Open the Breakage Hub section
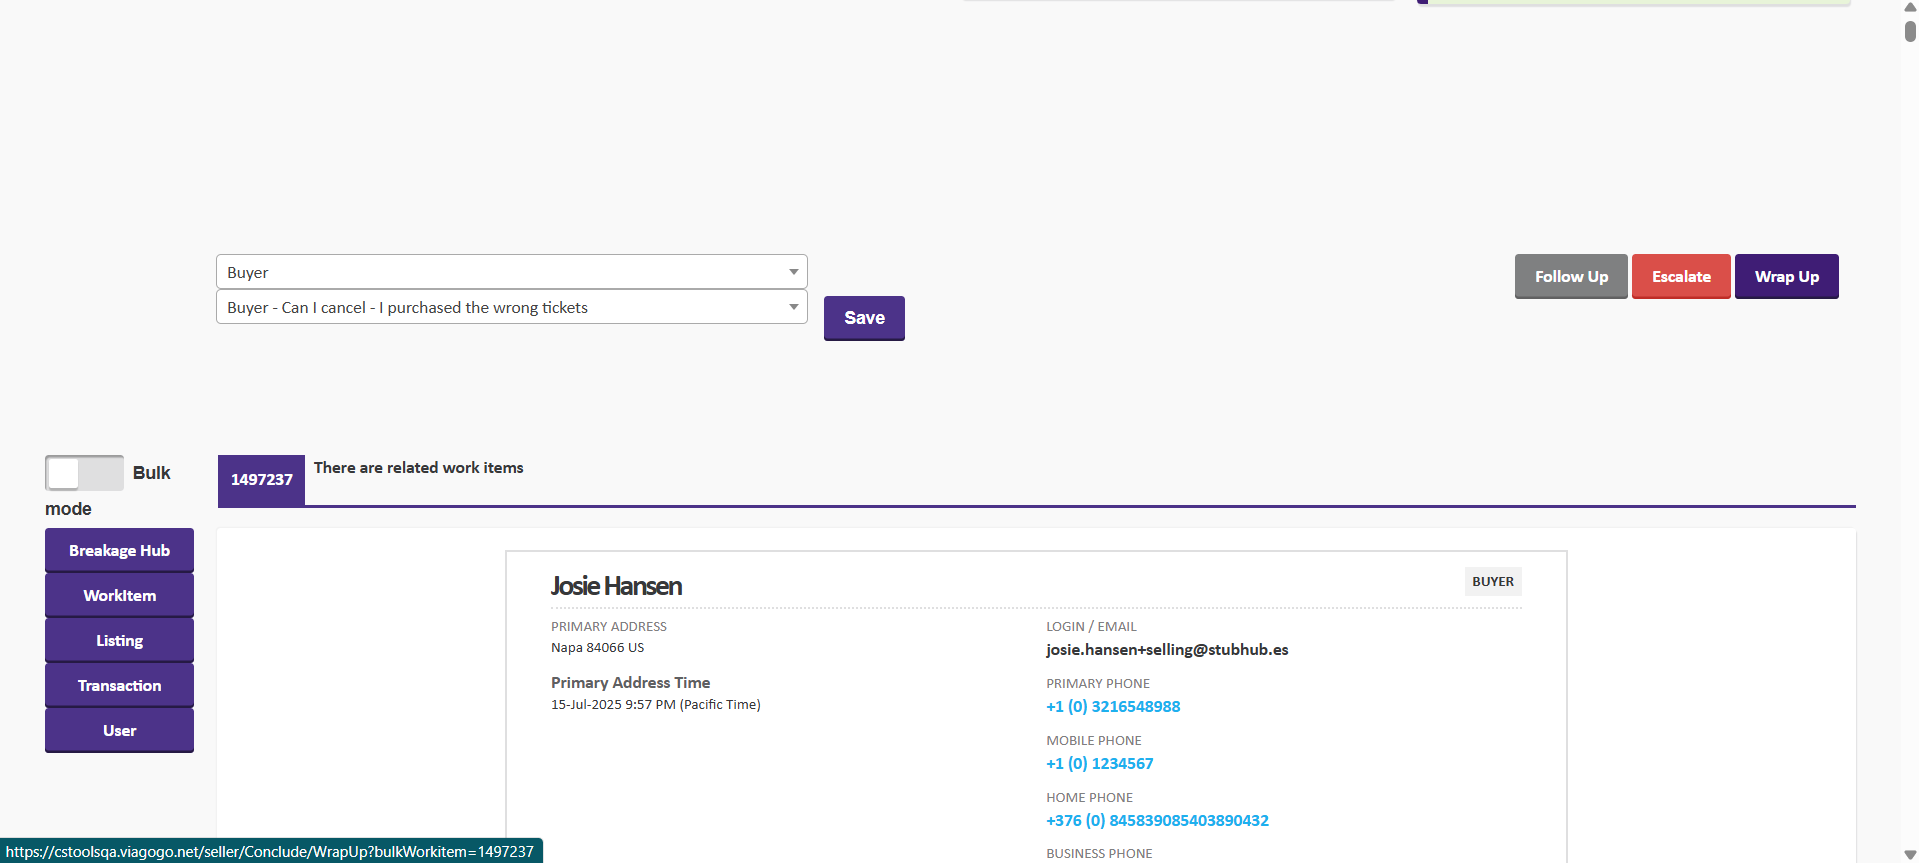Screen dimensions: 1919x863 tap(119, 551)
